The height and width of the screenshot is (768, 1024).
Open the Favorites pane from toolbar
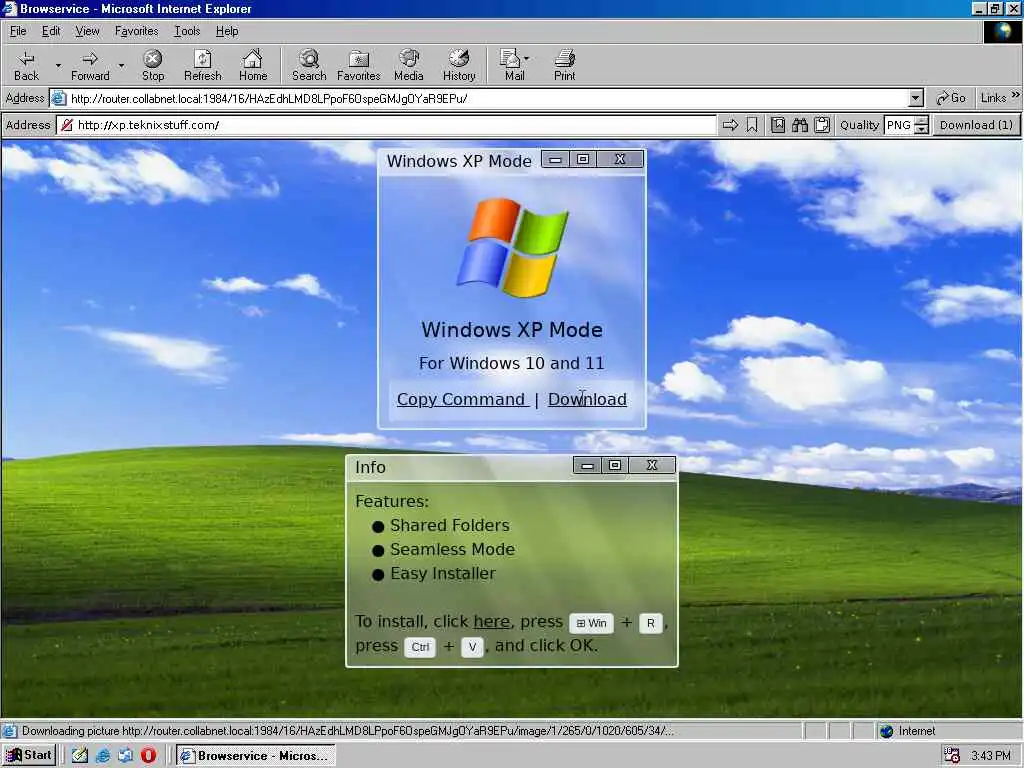tap(359, 65)
